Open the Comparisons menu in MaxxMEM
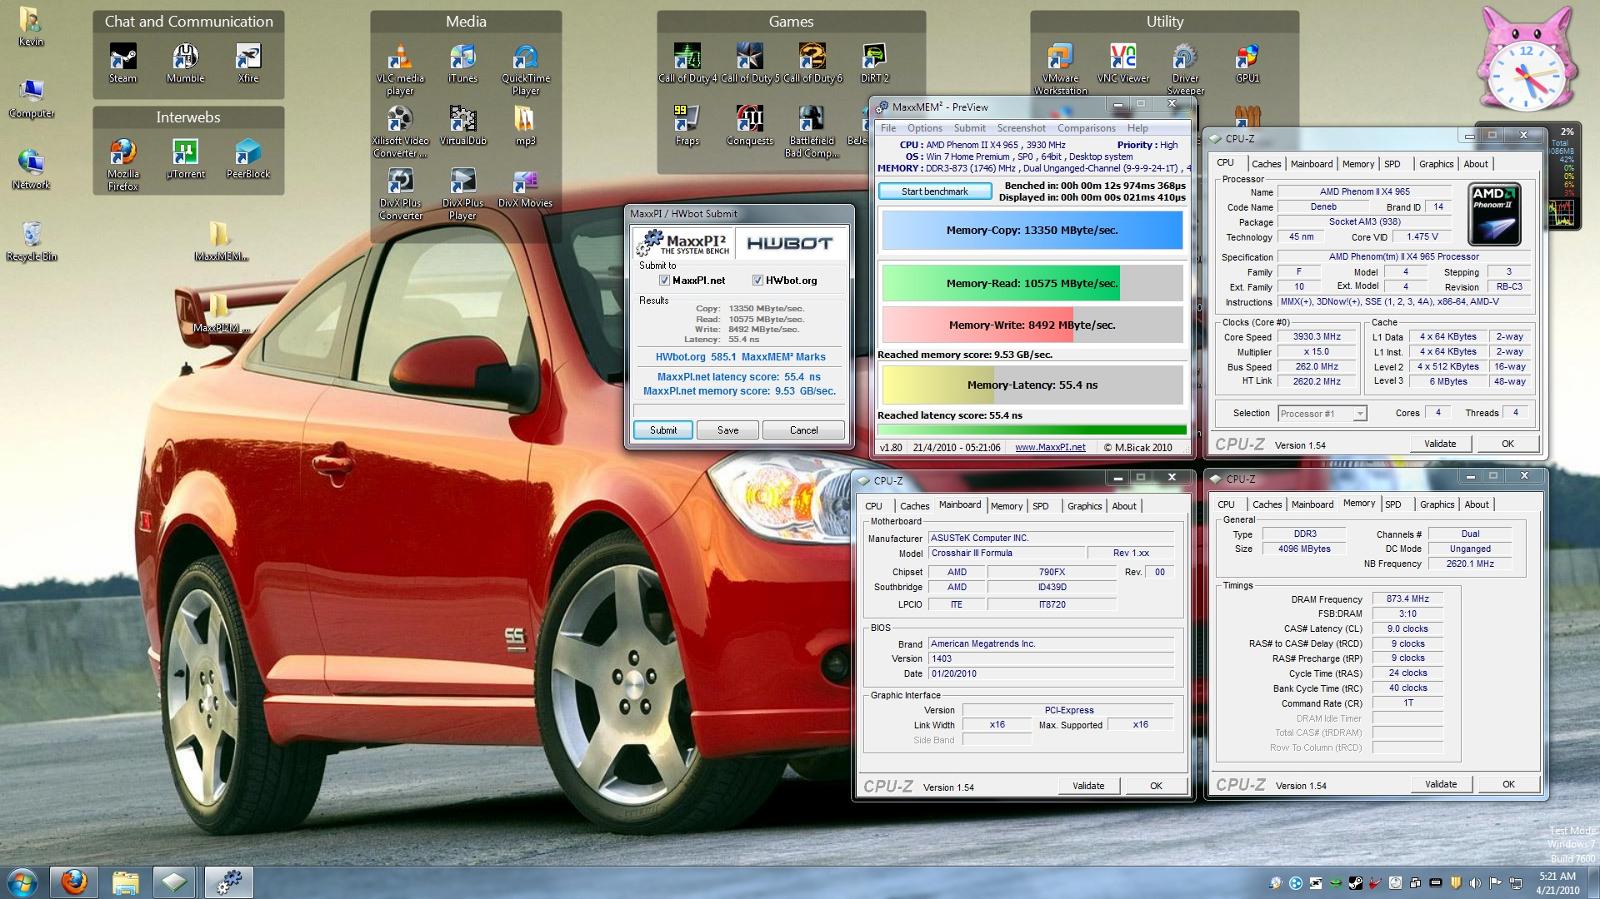Viewport: 1600px width, 899px height. 1086,128
